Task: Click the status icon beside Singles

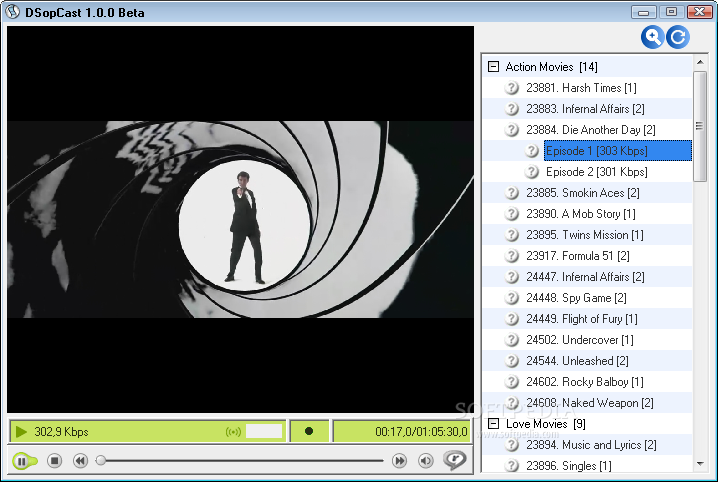Action: click(x=511, y=466)
